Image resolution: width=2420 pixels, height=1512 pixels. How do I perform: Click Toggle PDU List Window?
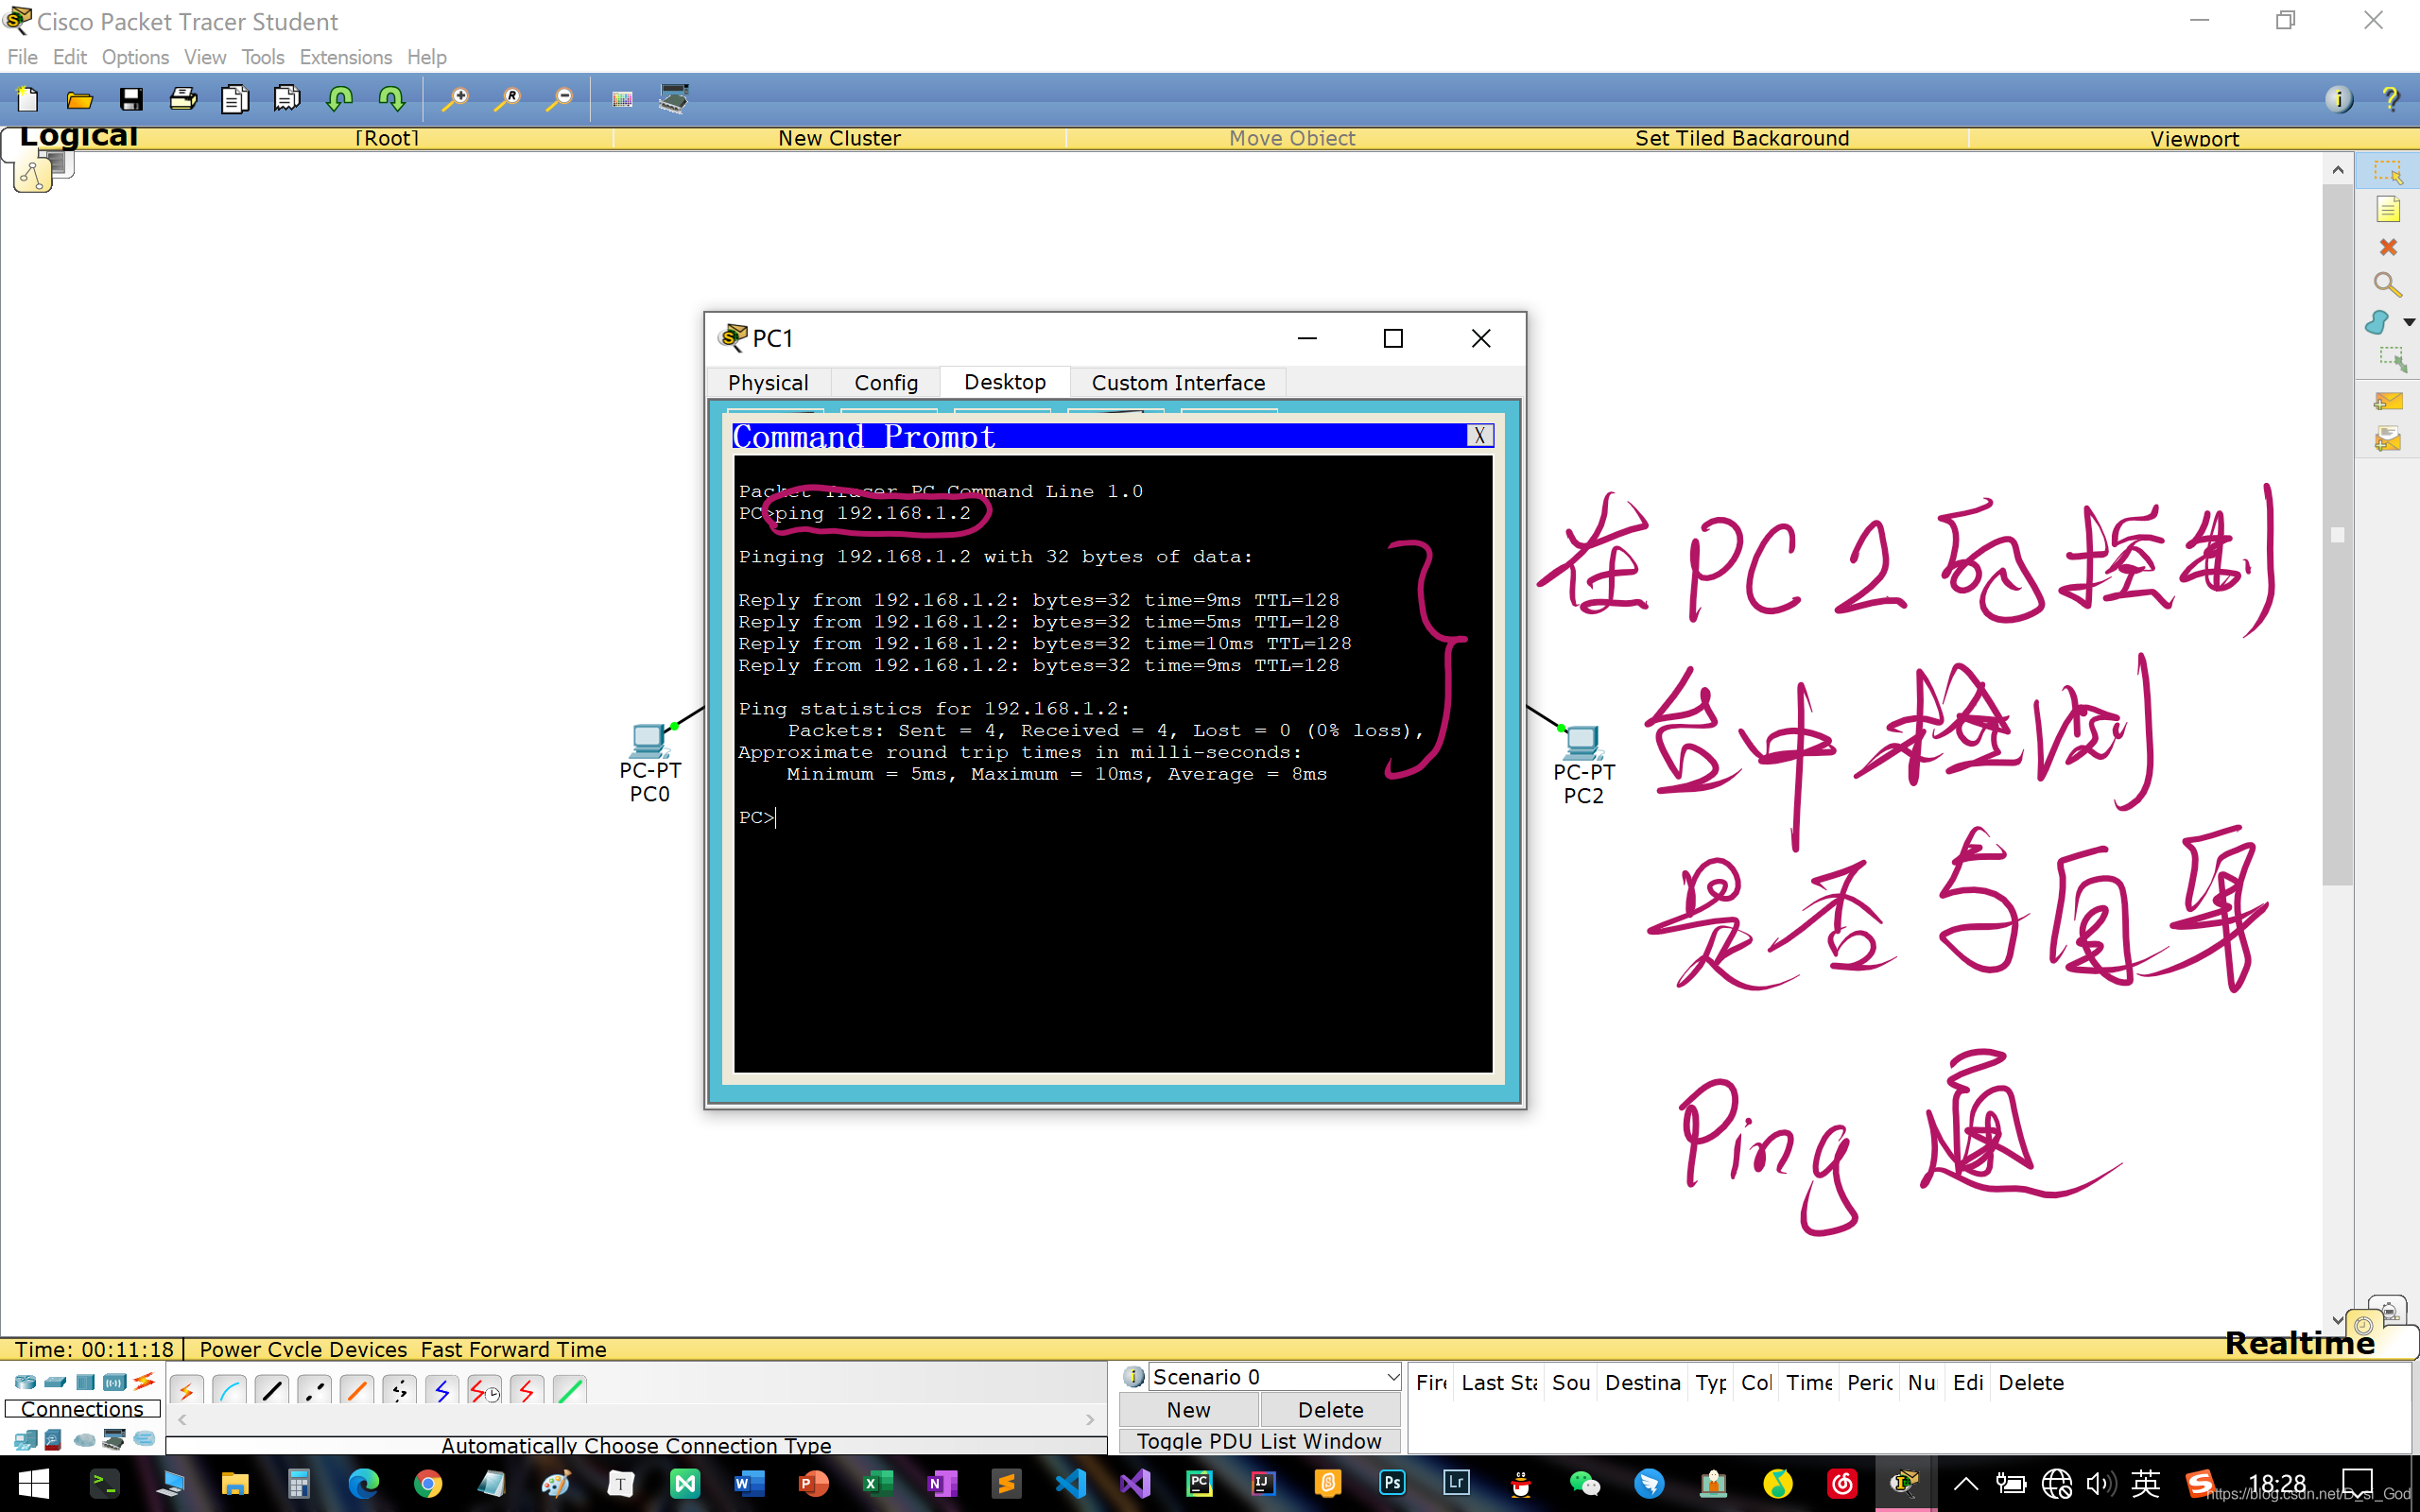click(x=1259, y=1441)
